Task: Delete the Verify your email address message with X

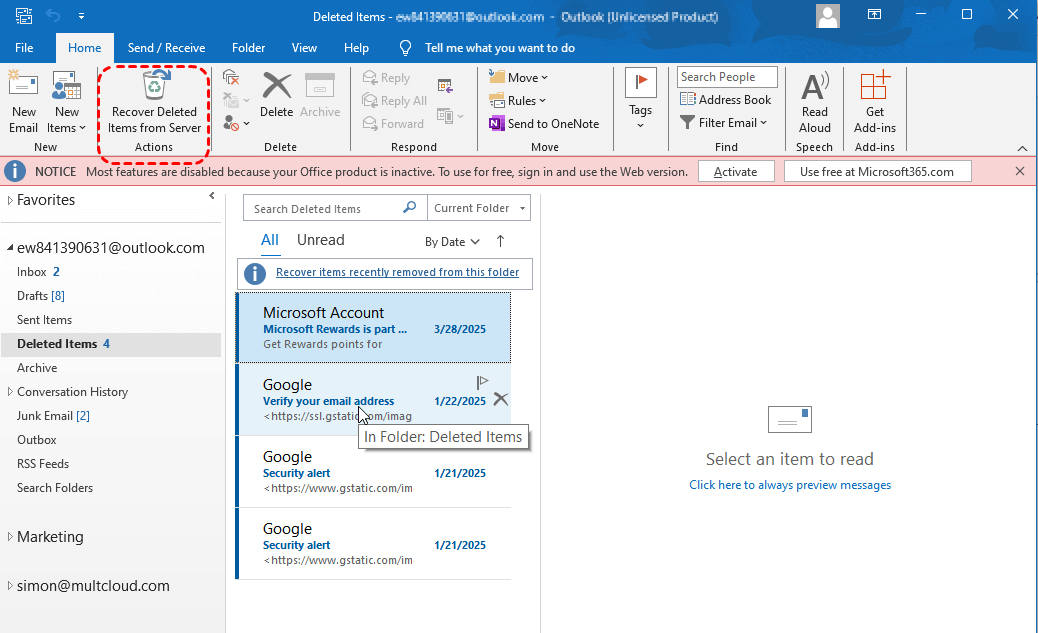Action: click(501, 399)
